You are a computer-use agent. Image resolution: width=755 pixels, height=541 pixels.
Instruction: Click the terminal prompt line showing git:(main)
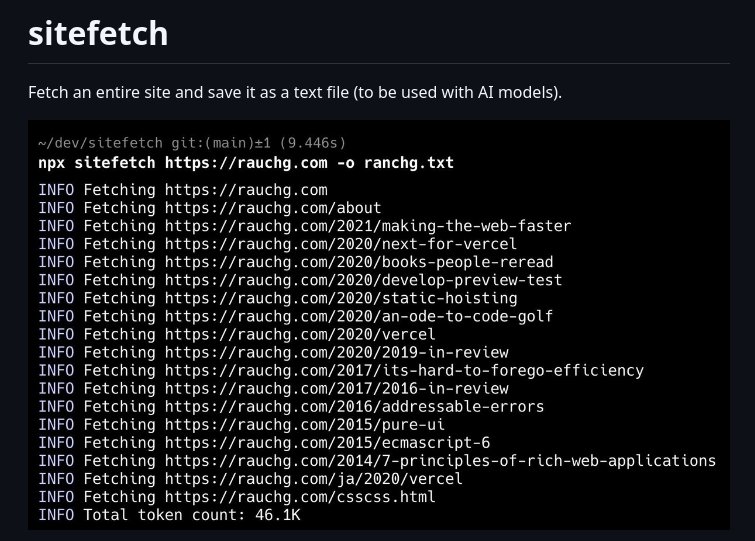192,143
